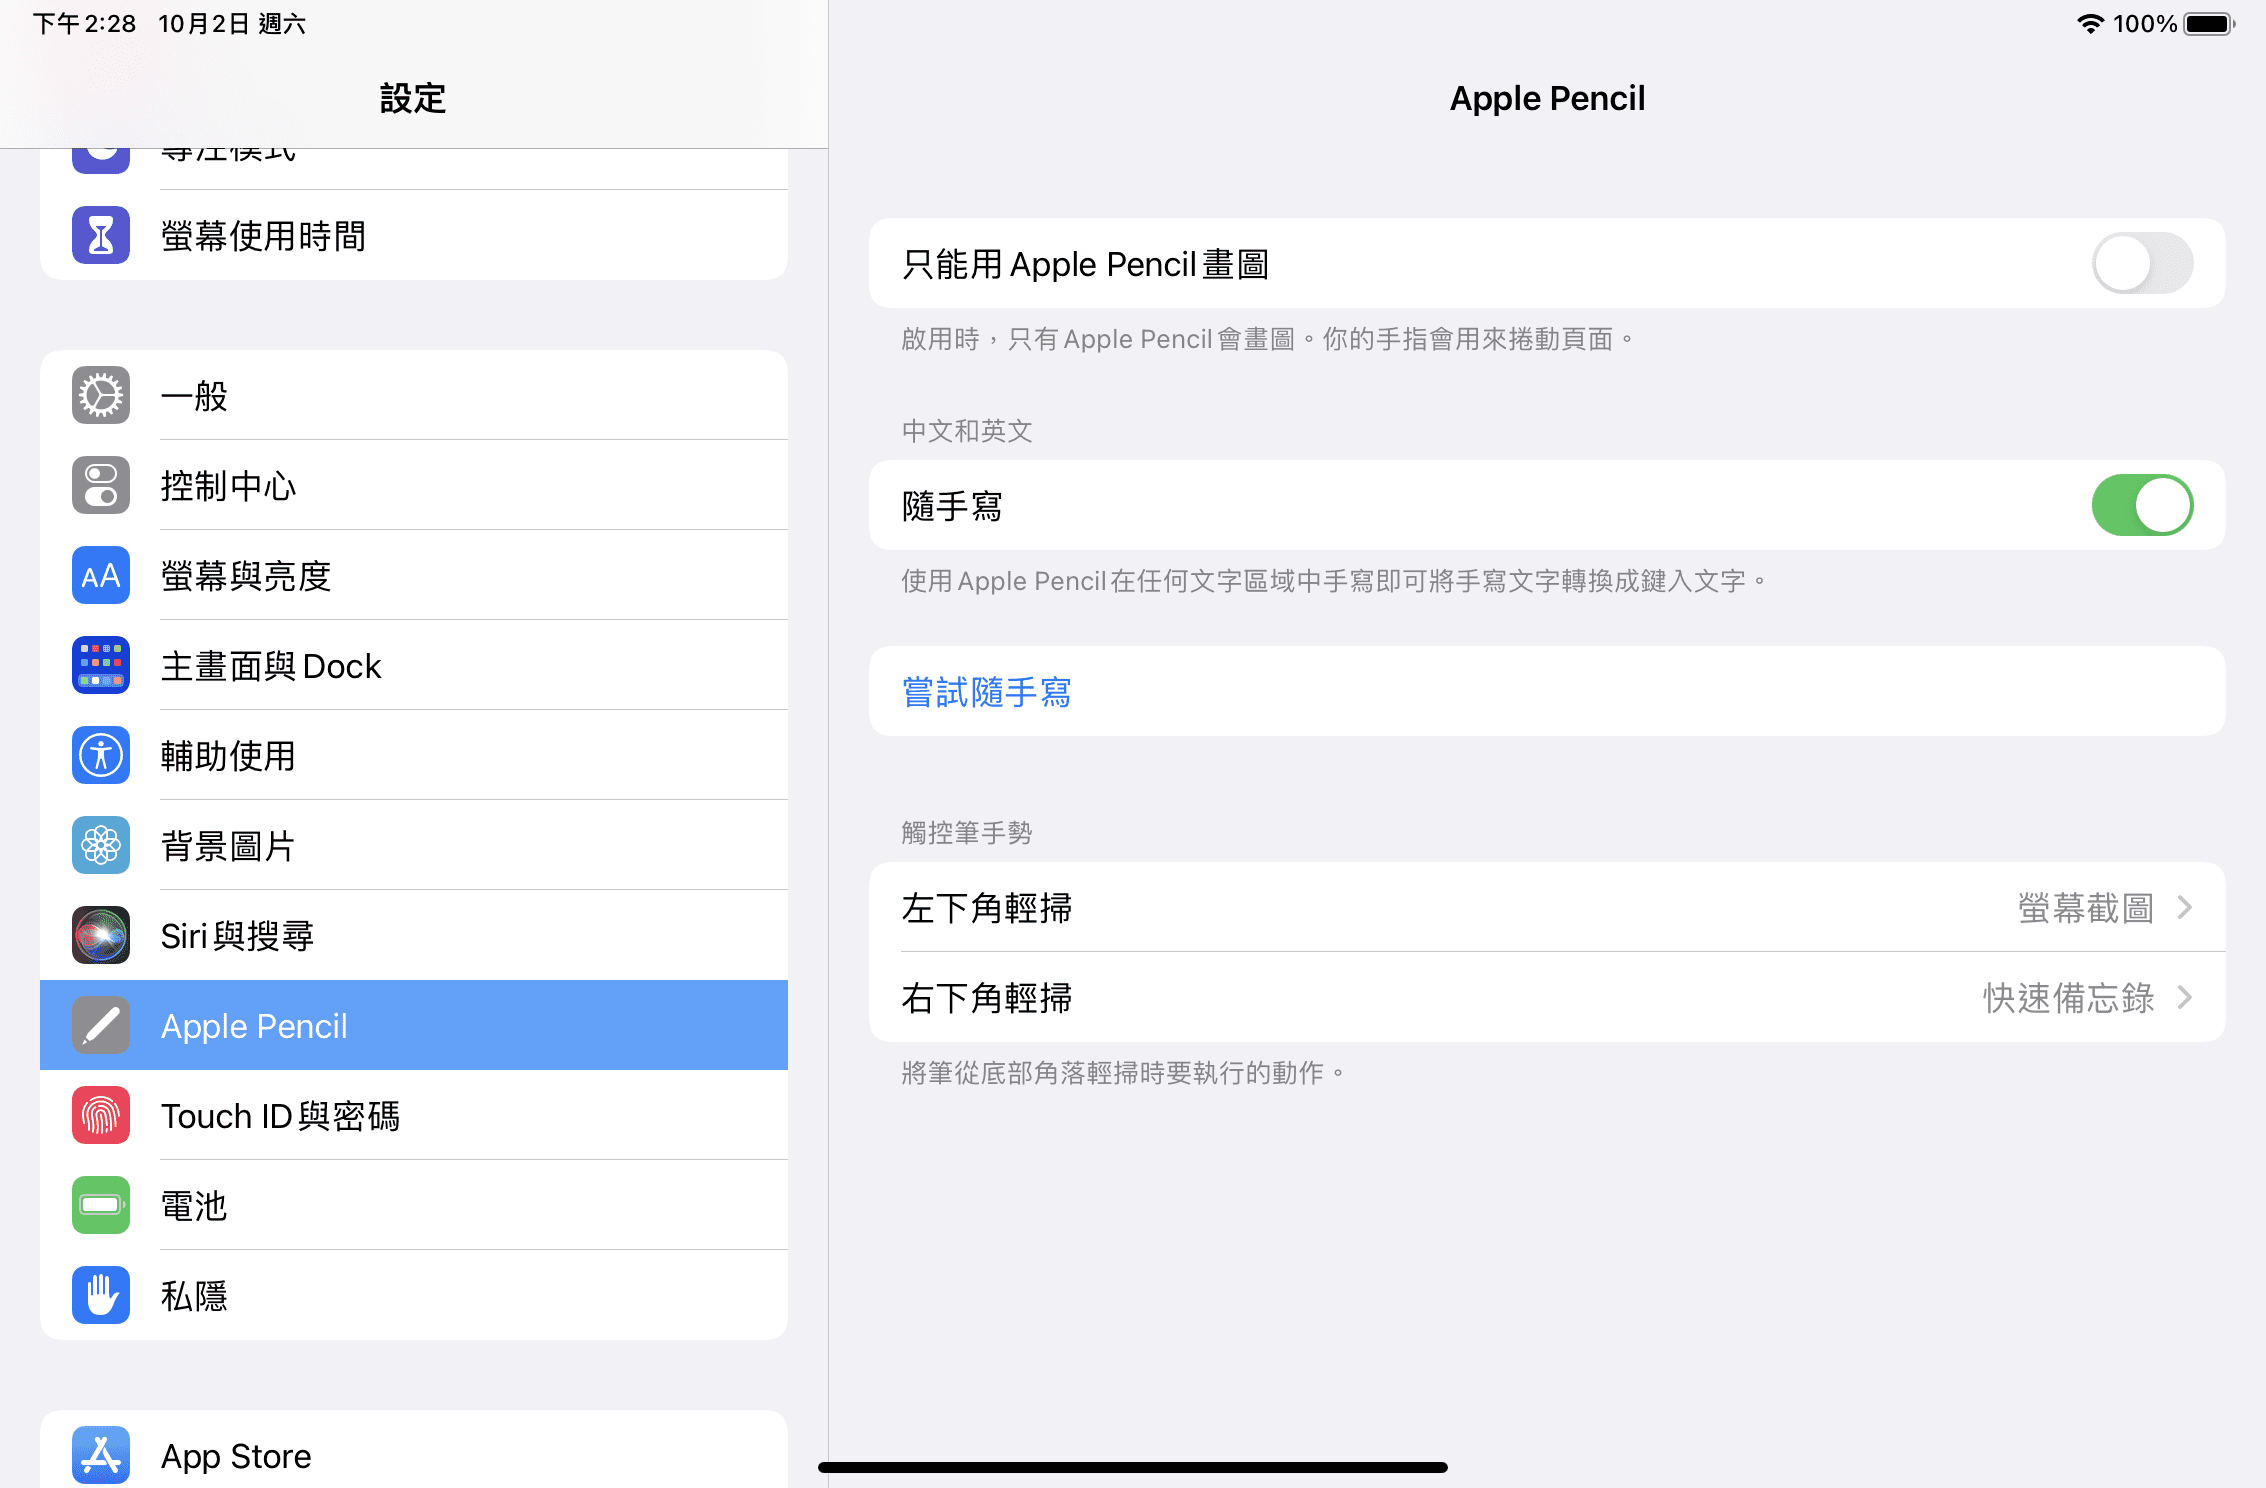The image size is (2266, 1488).
Task: Tap the Display & Brightness AA icon
Action: pos(101,575)
